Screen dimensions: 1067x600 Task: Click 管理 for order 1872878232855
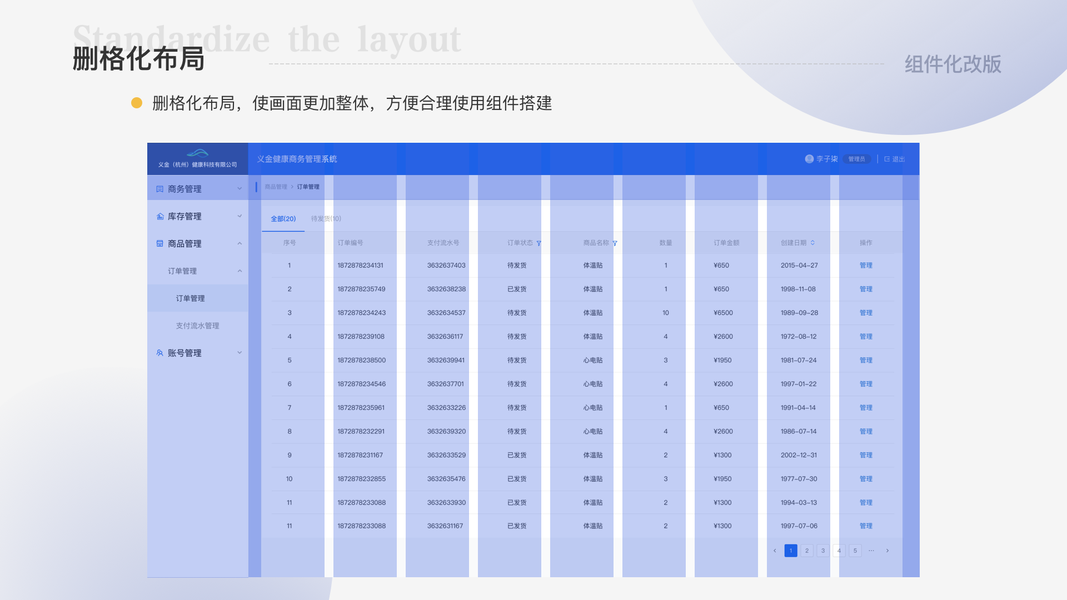(x=866, y=479)
